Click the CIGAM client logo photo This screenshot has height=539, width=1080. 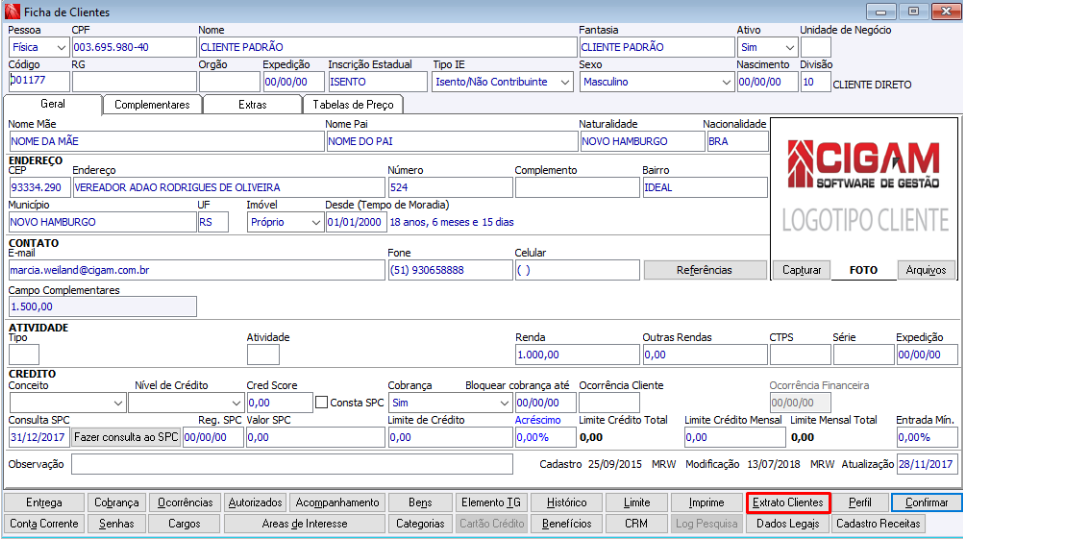pos(864,188)
